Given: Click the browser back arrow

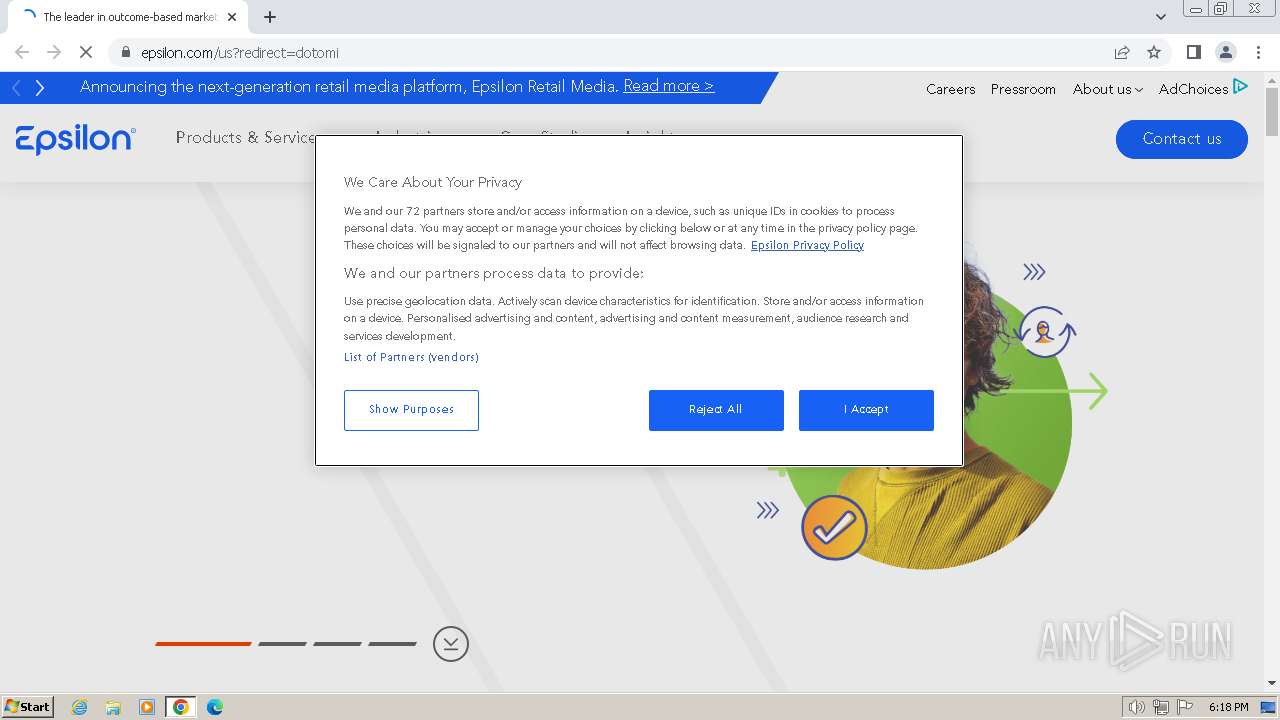Looking at the screenshot, I should tap(22, 52).
